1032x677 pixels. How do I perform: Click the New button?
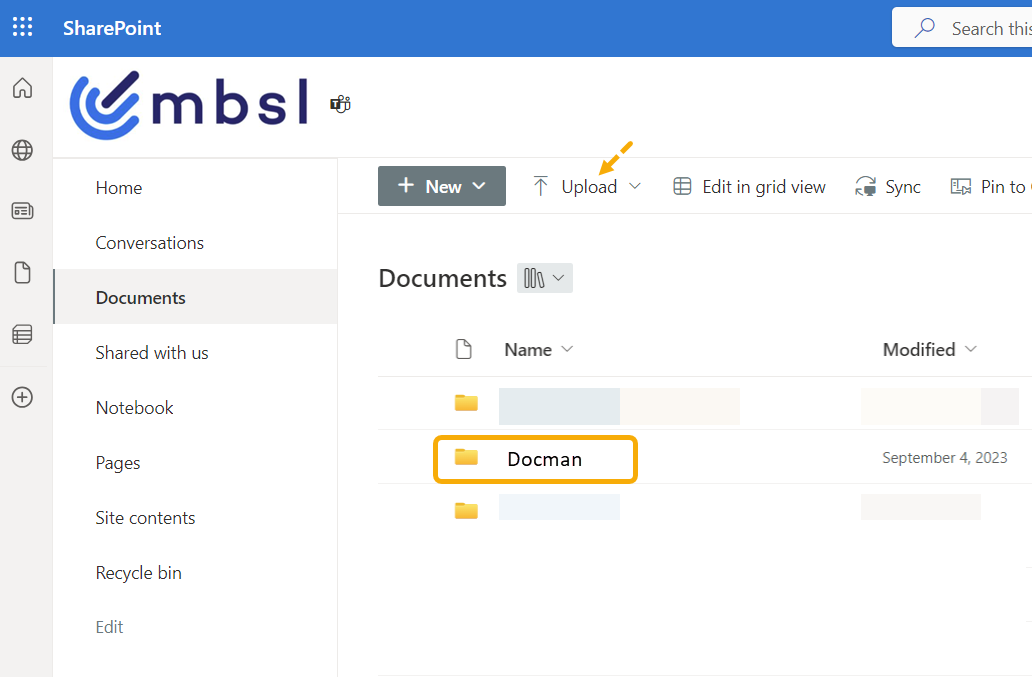442,186
